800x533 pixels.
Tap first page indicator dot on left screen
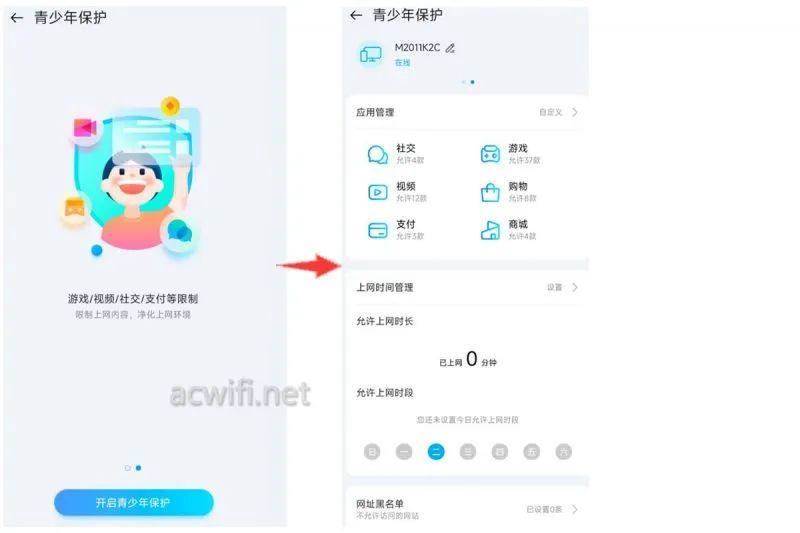[x=128, y=468]
